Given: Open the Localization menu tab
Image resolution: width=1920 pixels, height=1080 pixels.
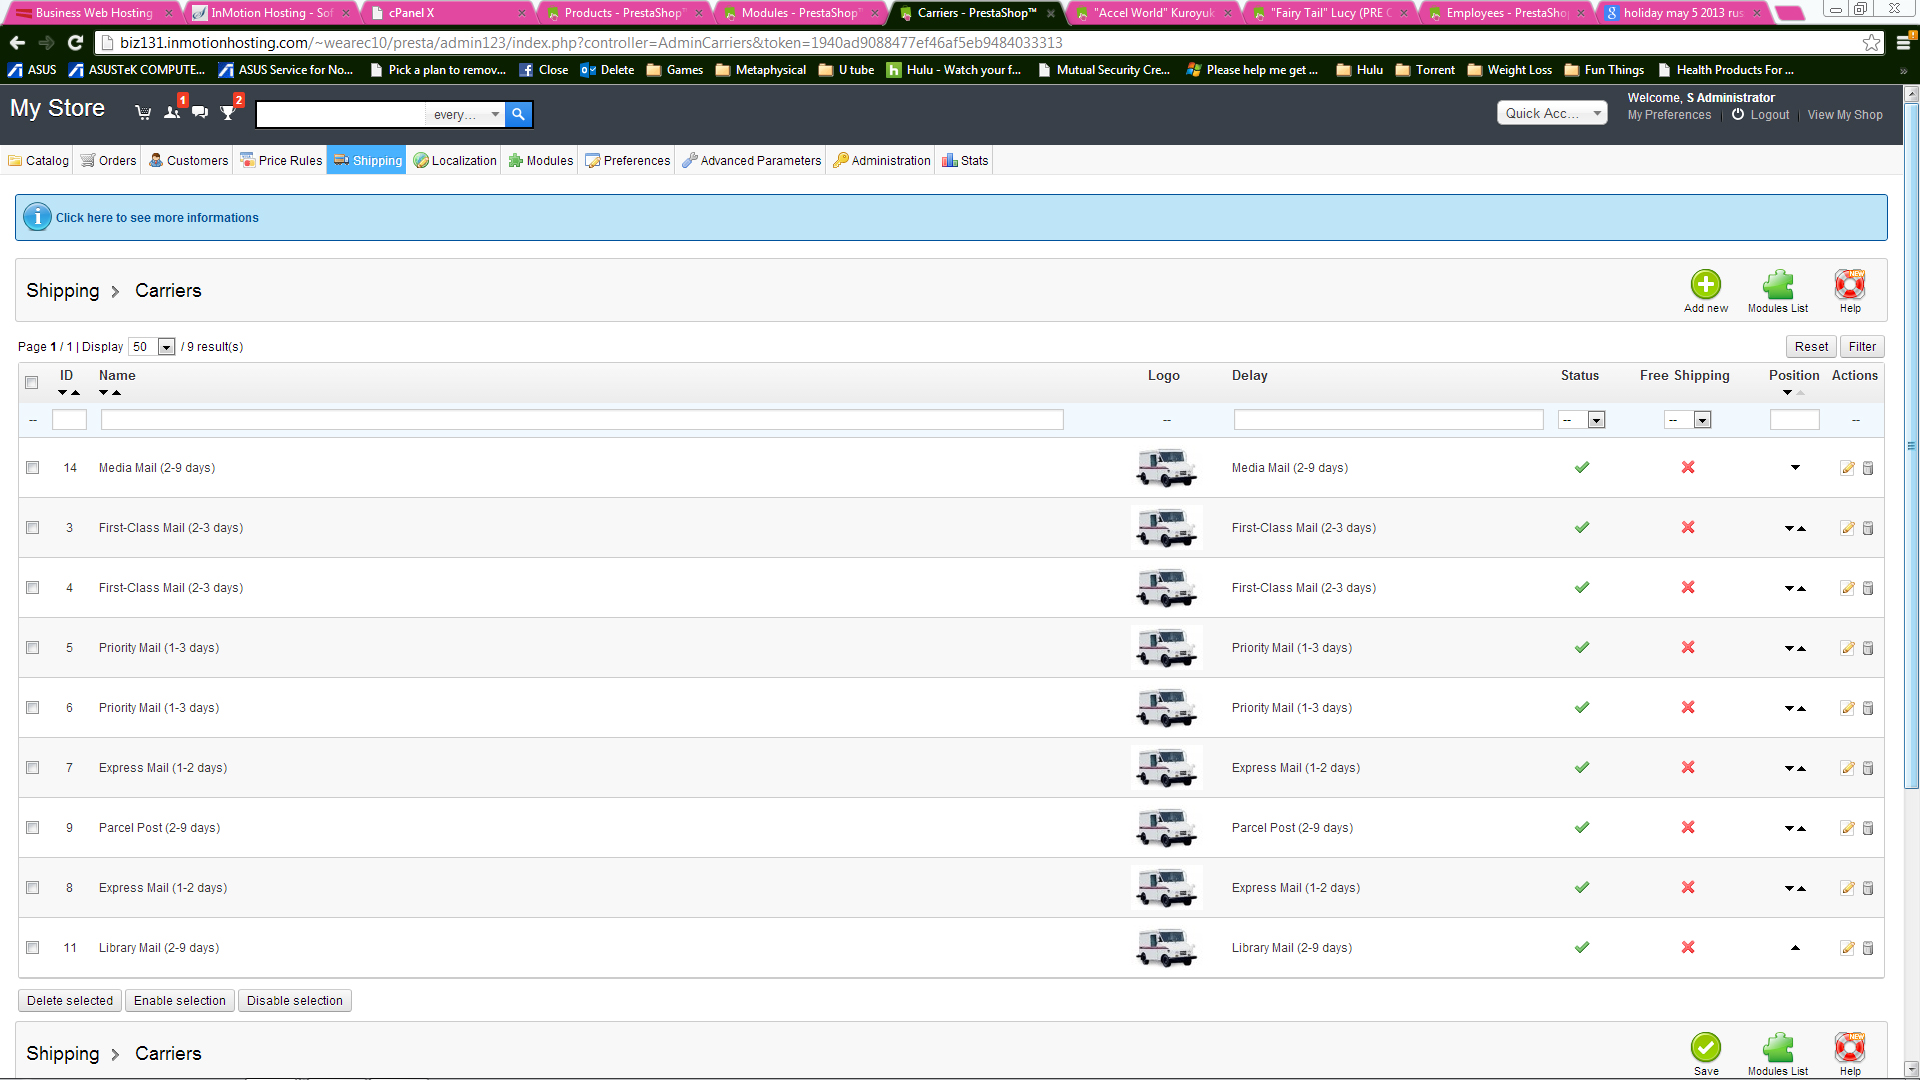Looking at the screenshot, I should coord(455,161).
